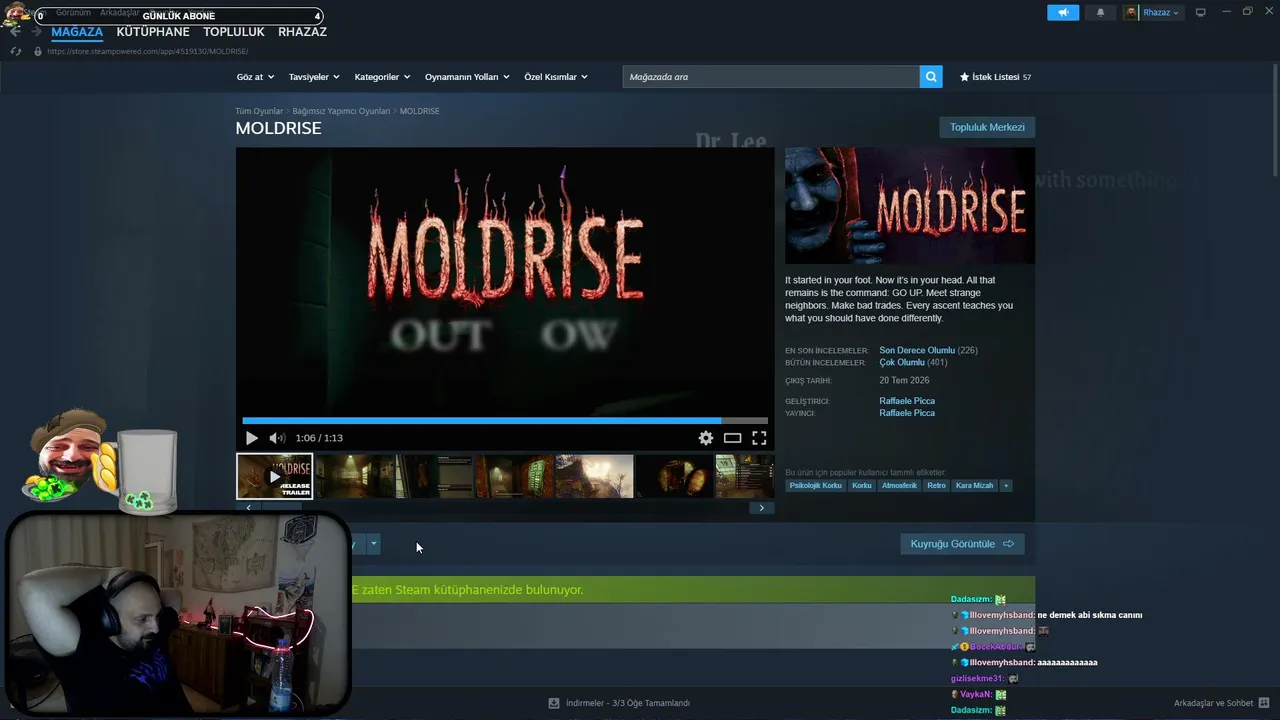Expand Oynamanın Yolları dropdown menu

(467, 77)
